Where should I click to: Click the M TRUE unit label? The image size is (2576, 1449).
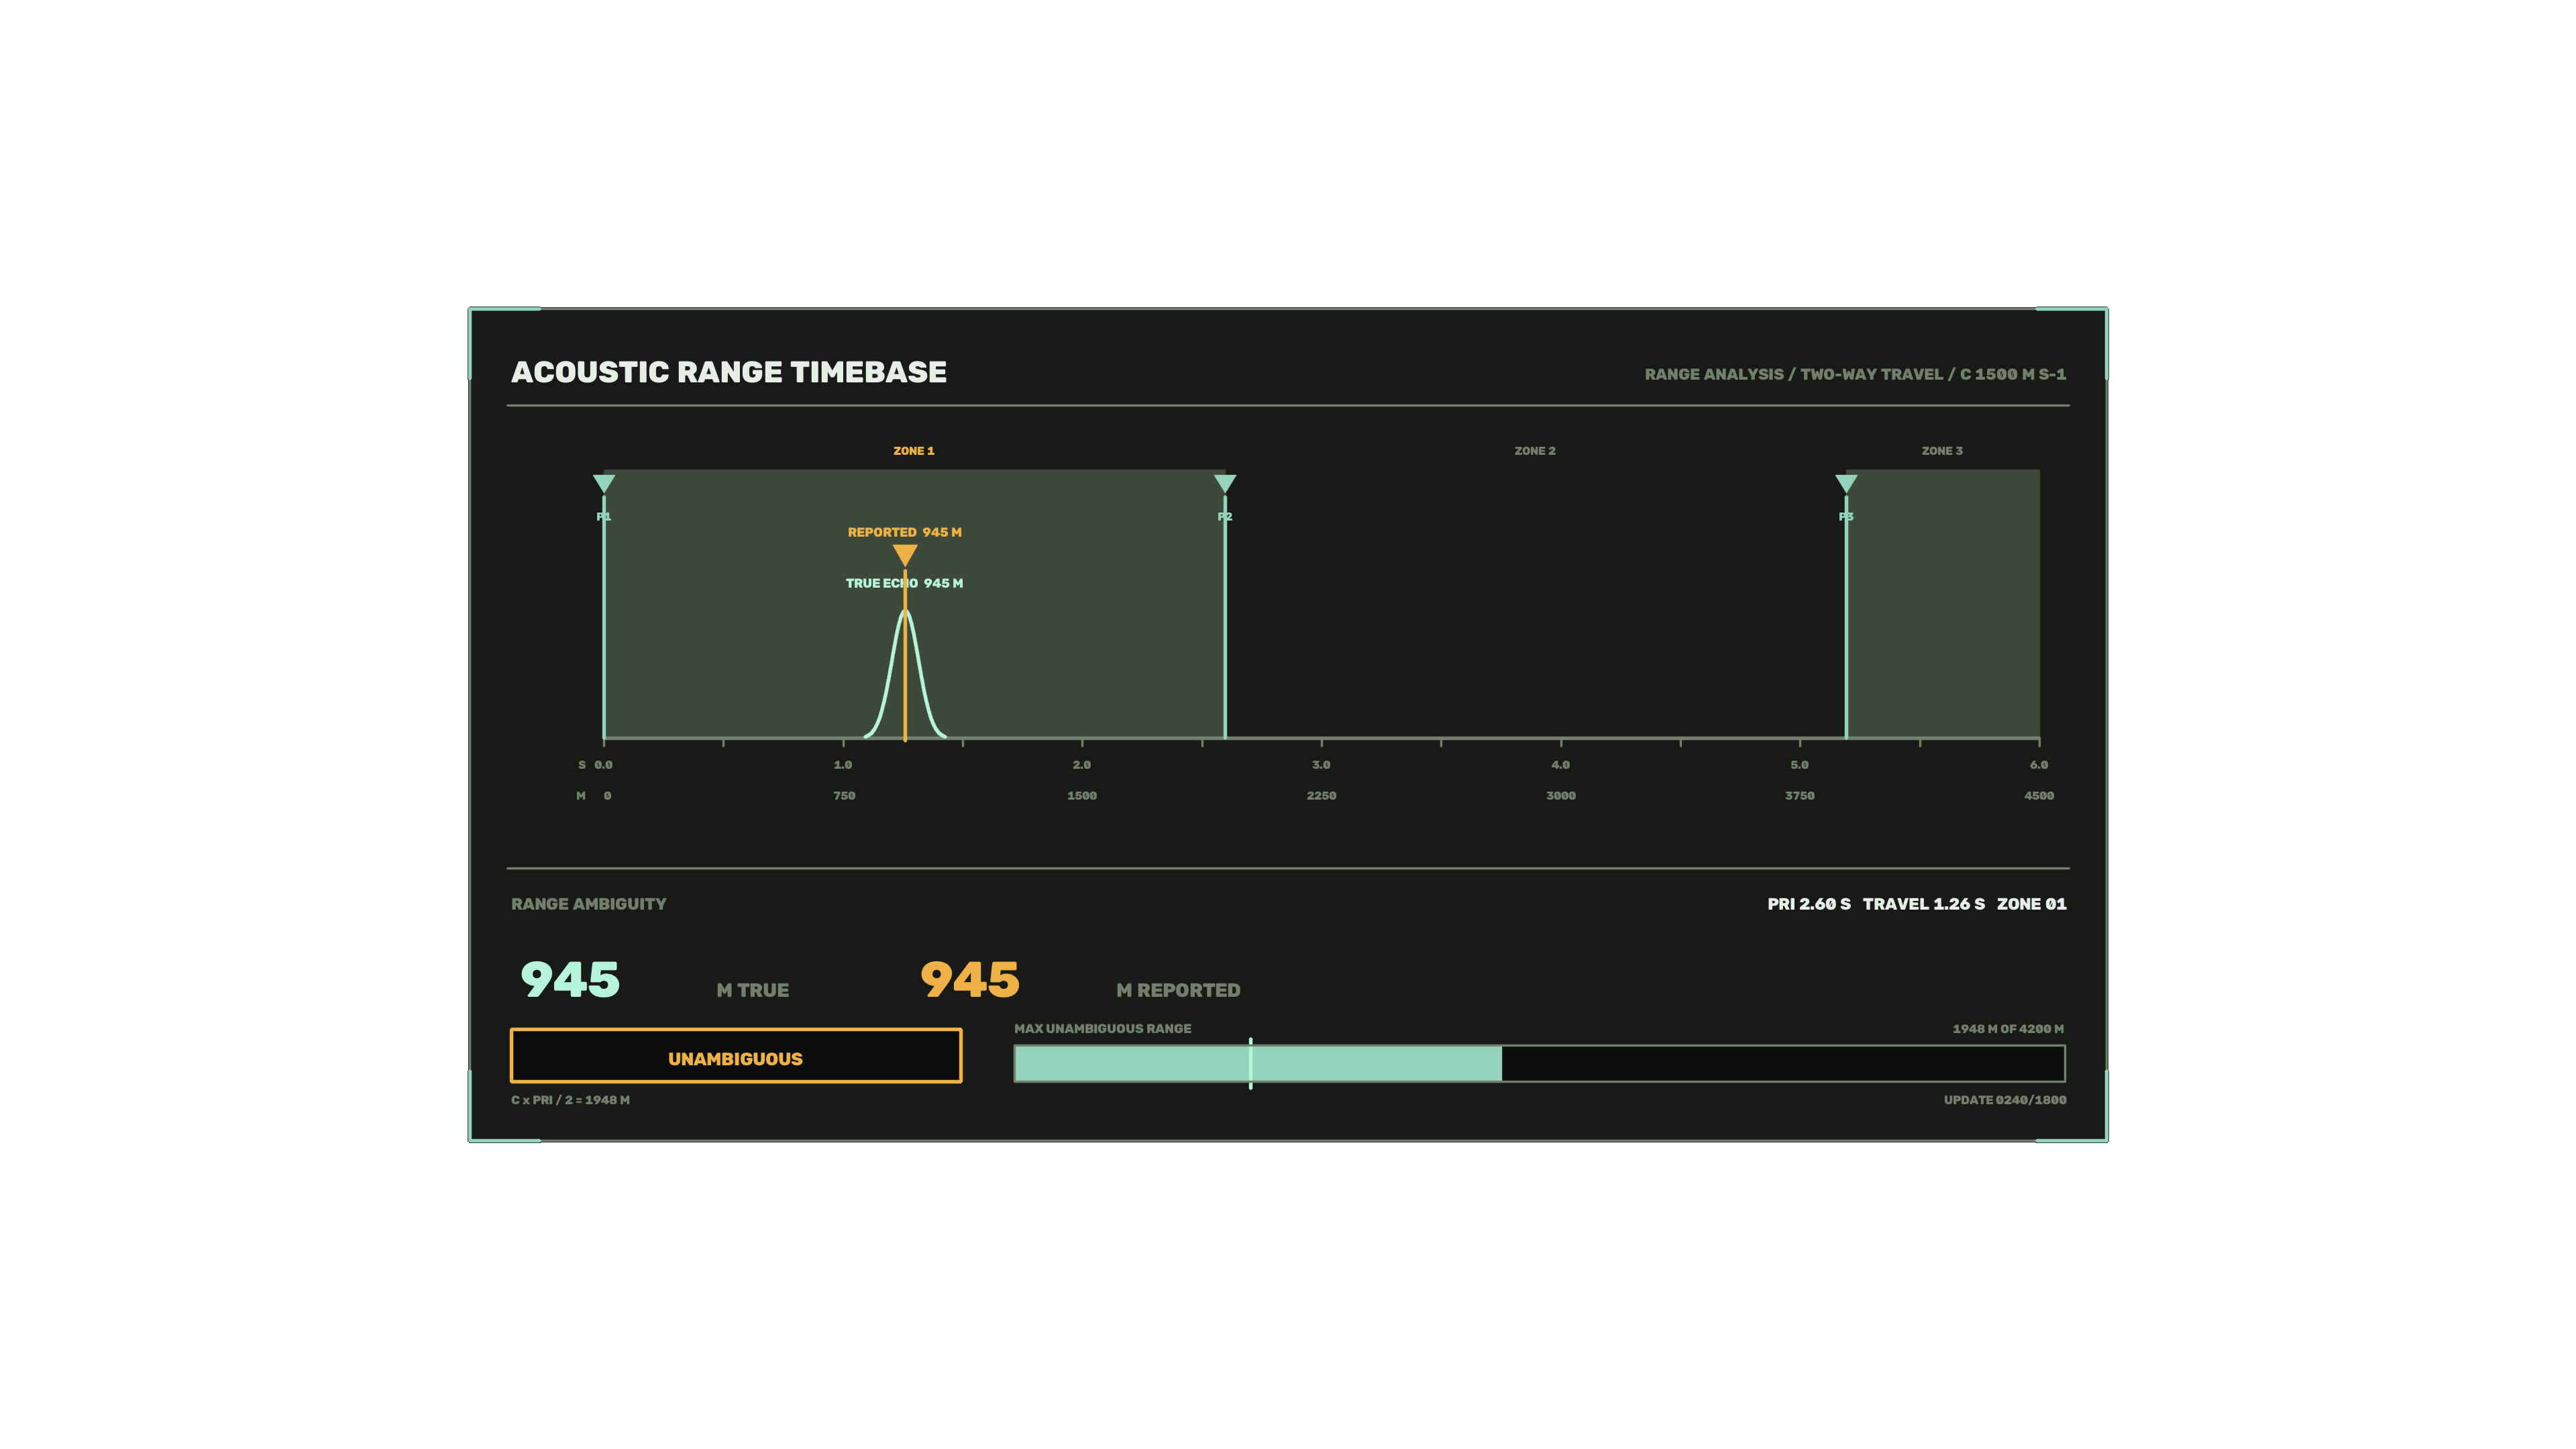point(753,990)
